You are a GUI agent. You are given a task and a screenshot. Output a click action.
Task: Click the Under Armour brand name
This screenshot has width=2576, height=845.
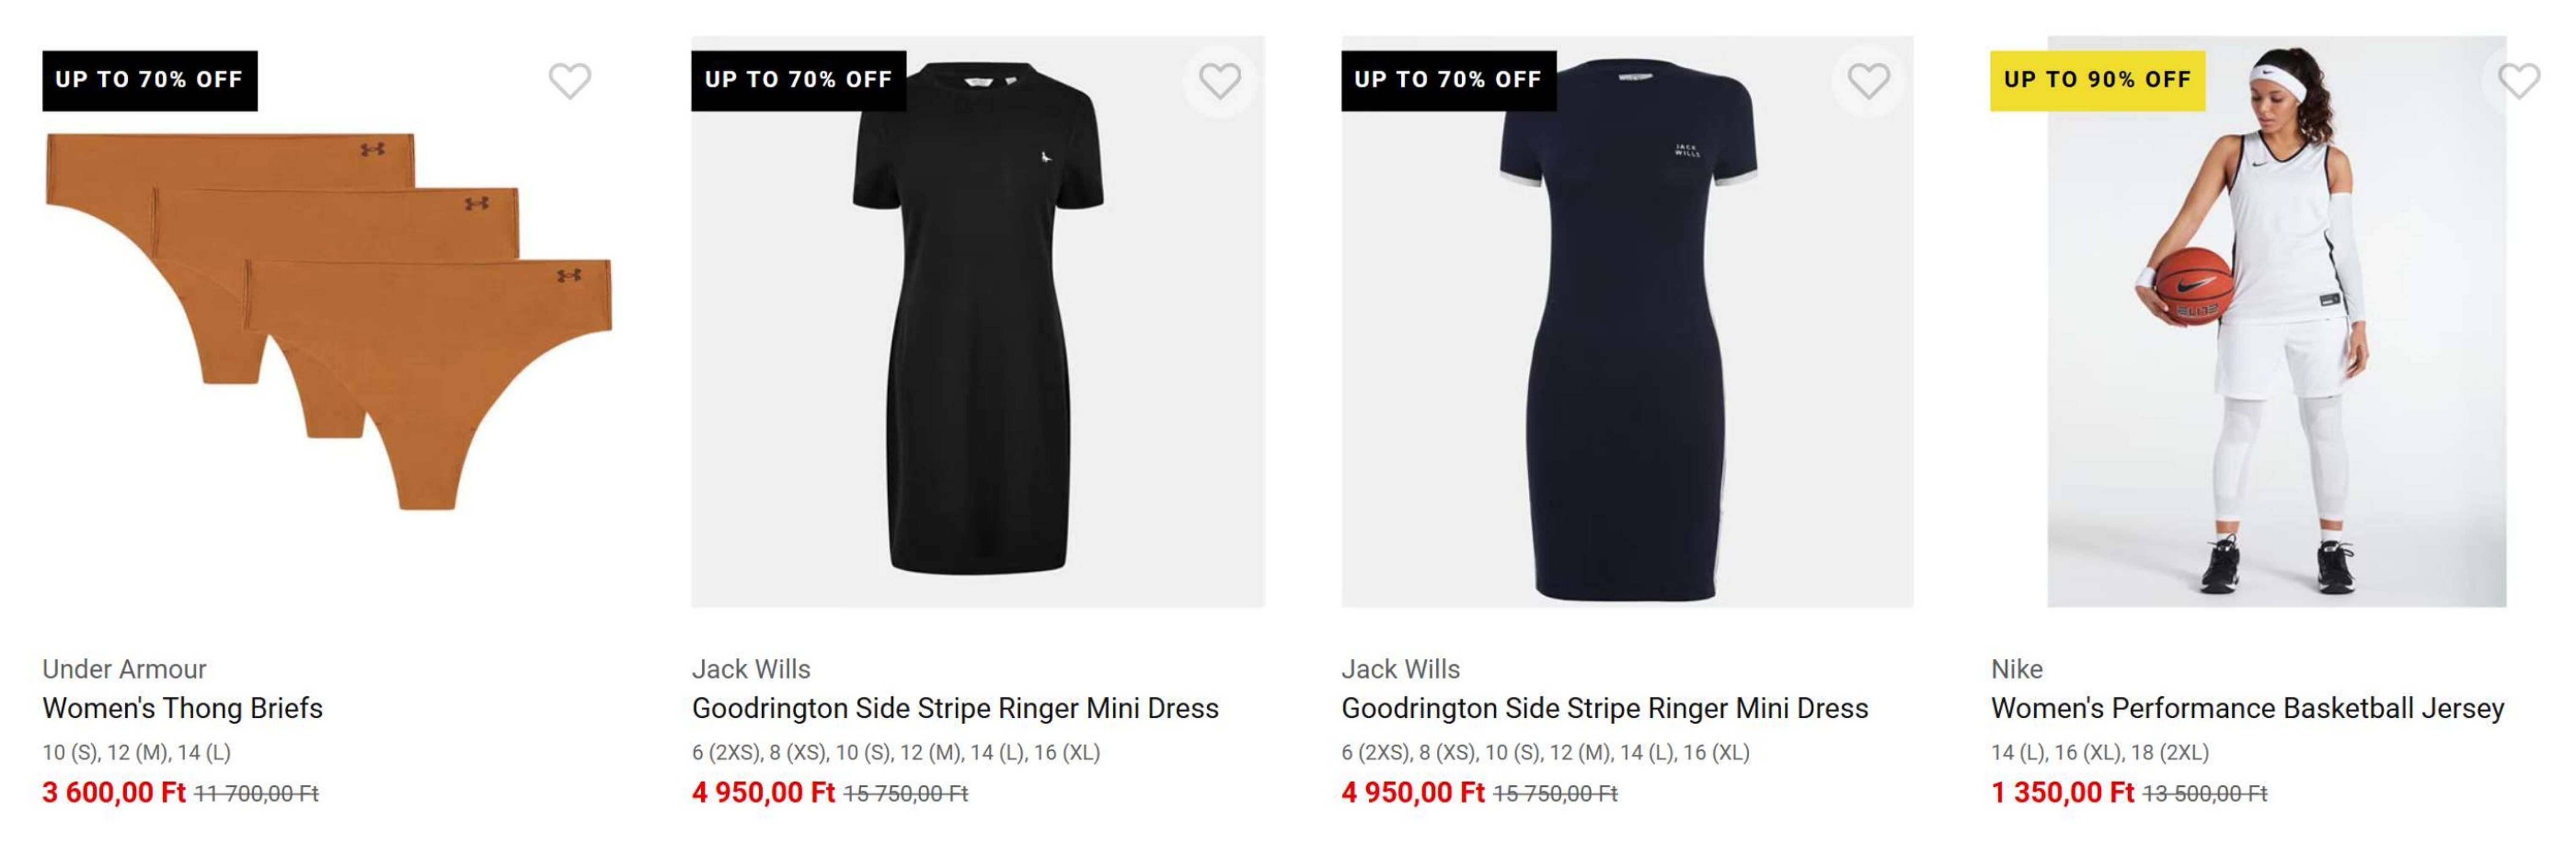tap(124, 669)
